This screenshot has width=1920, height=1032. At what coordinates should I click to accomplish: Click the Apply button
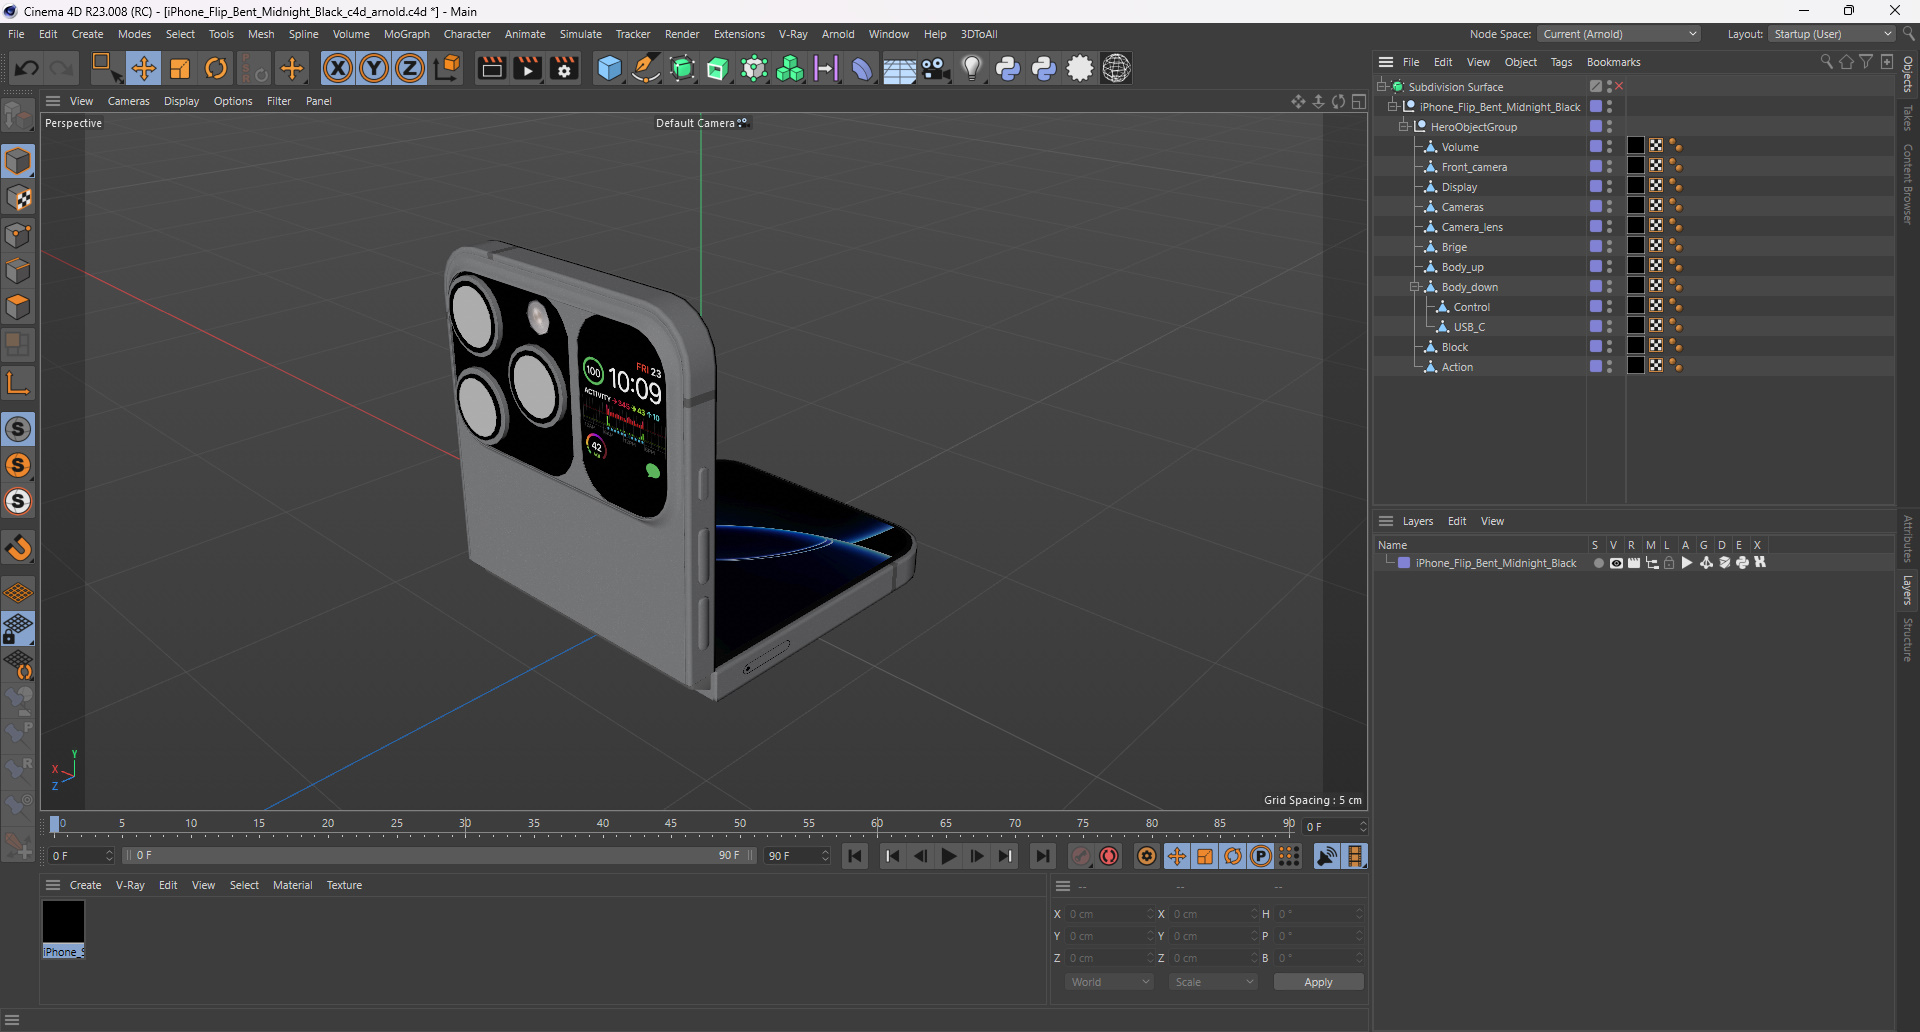point(1318,982)
